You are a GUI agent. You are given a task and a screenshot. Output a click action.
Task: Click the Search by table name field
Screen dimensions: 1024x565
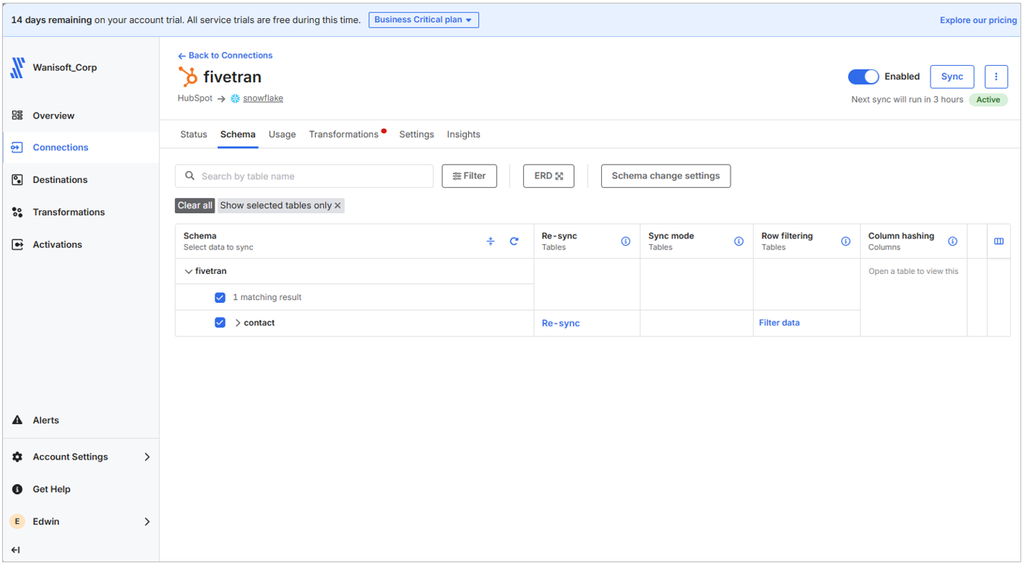(x=304, y=176)
